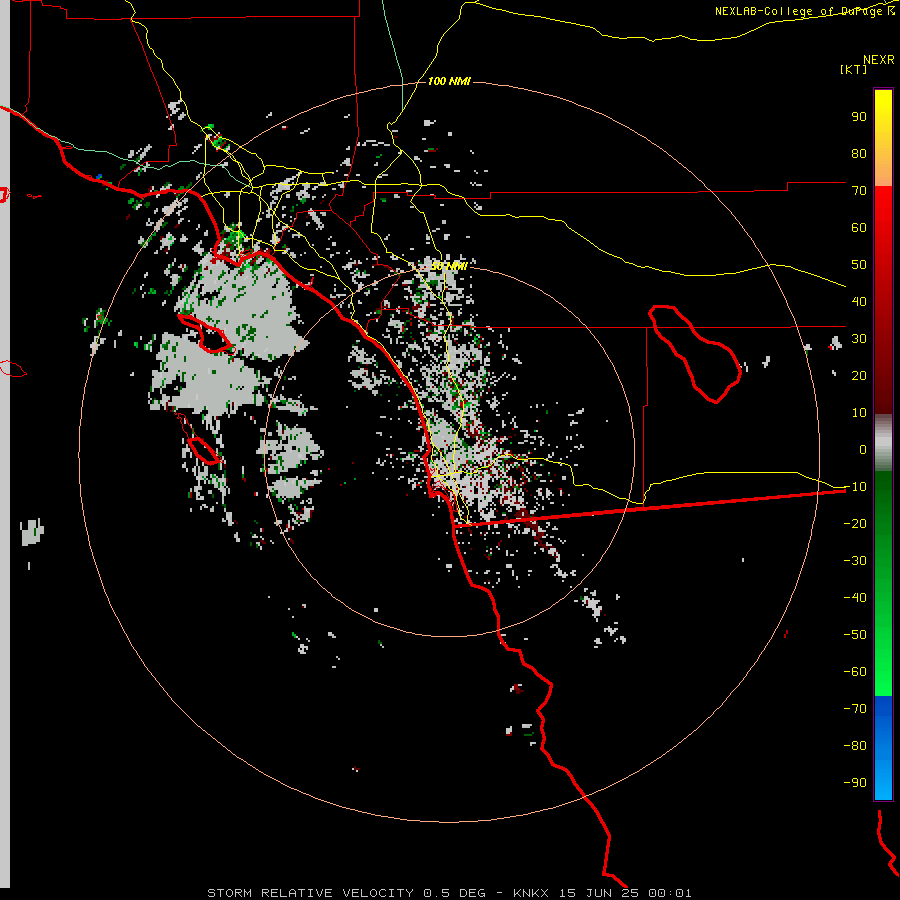
Task: Click the -80 label on the velocity scale
Action: coord(855,746)
